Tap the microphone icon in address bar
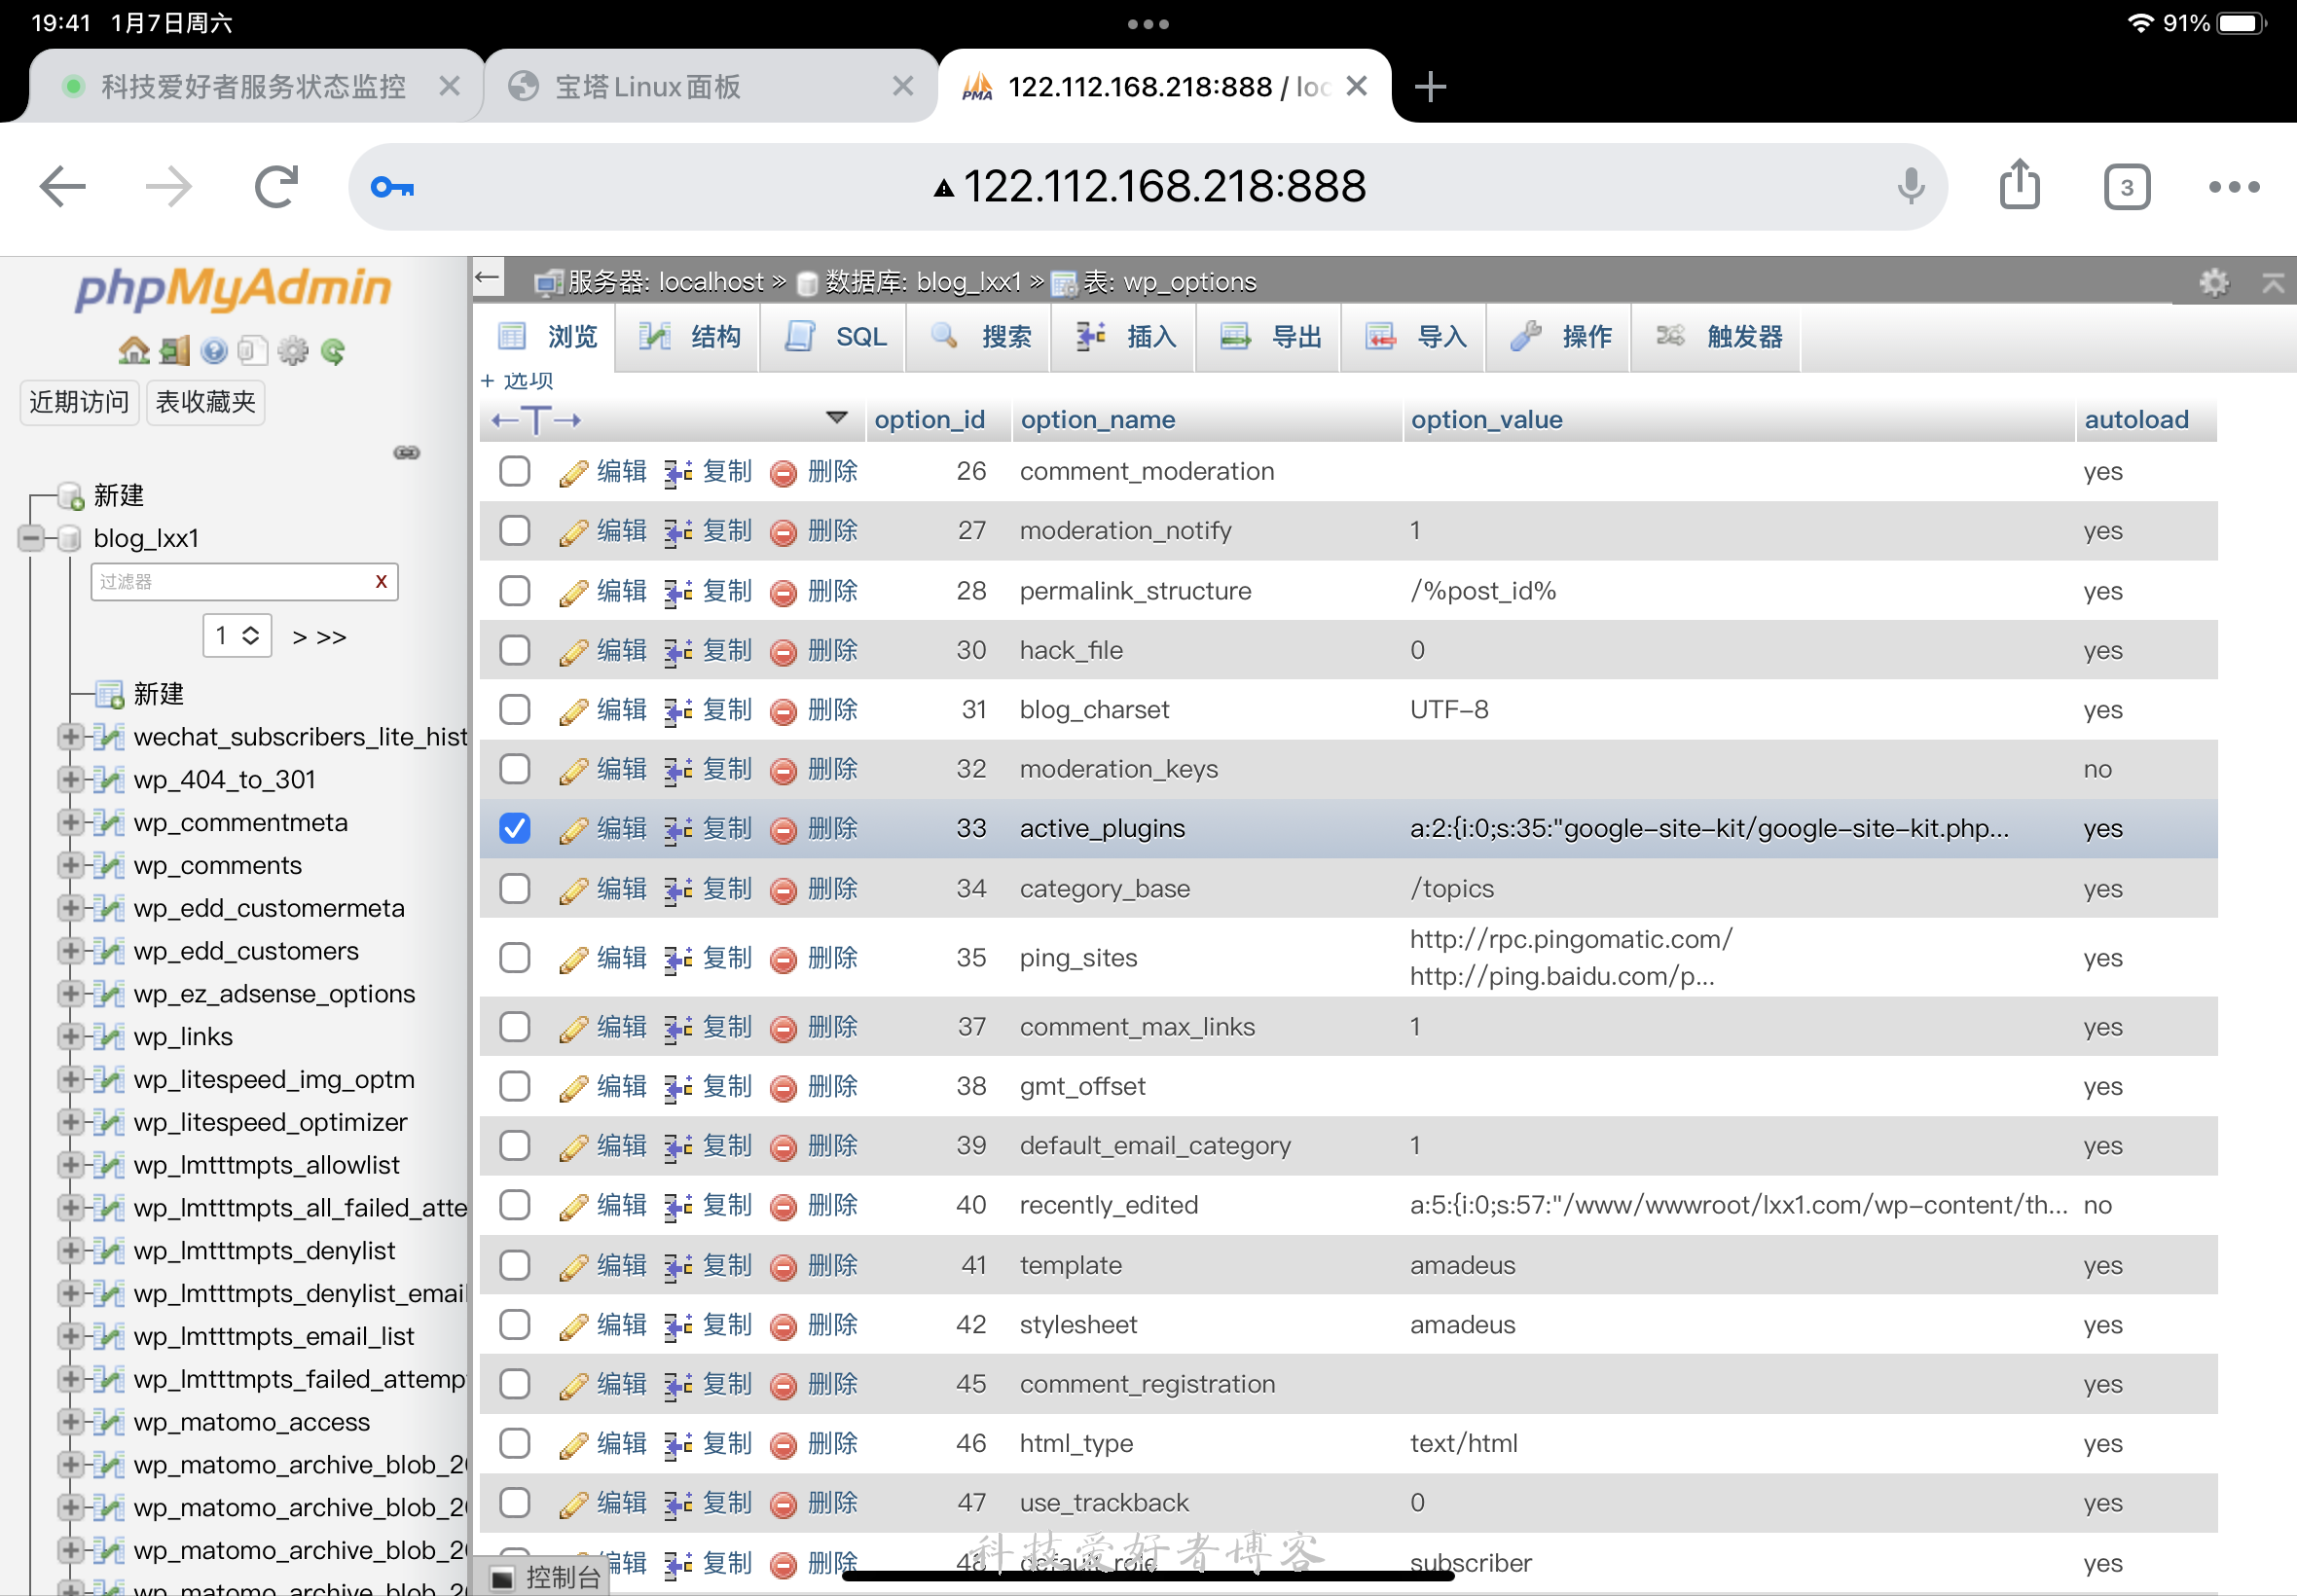 tap(1910, 186)
